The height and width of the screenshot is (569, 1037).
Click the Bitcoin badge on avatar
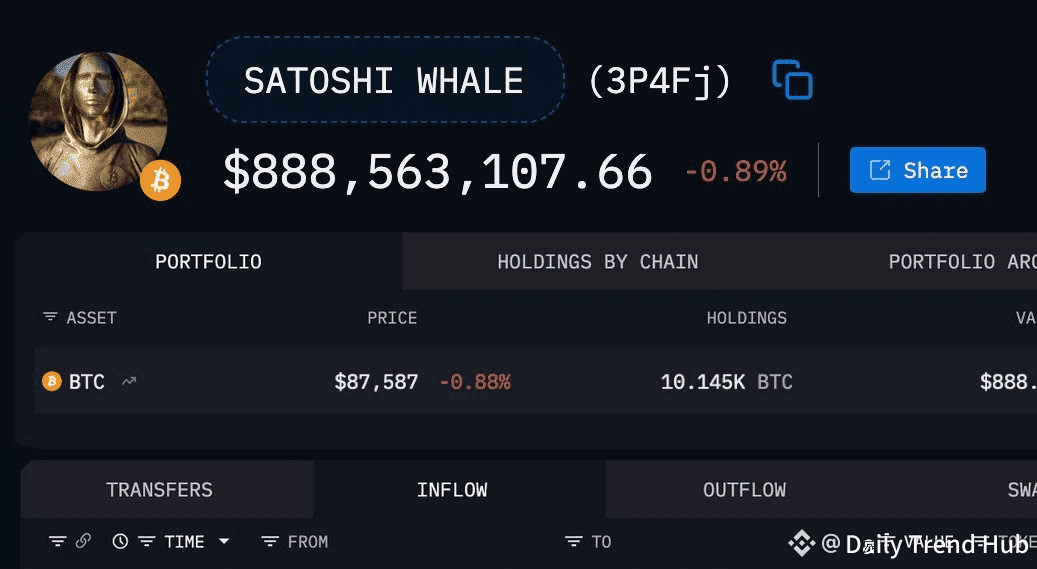[x=160, y=181]
